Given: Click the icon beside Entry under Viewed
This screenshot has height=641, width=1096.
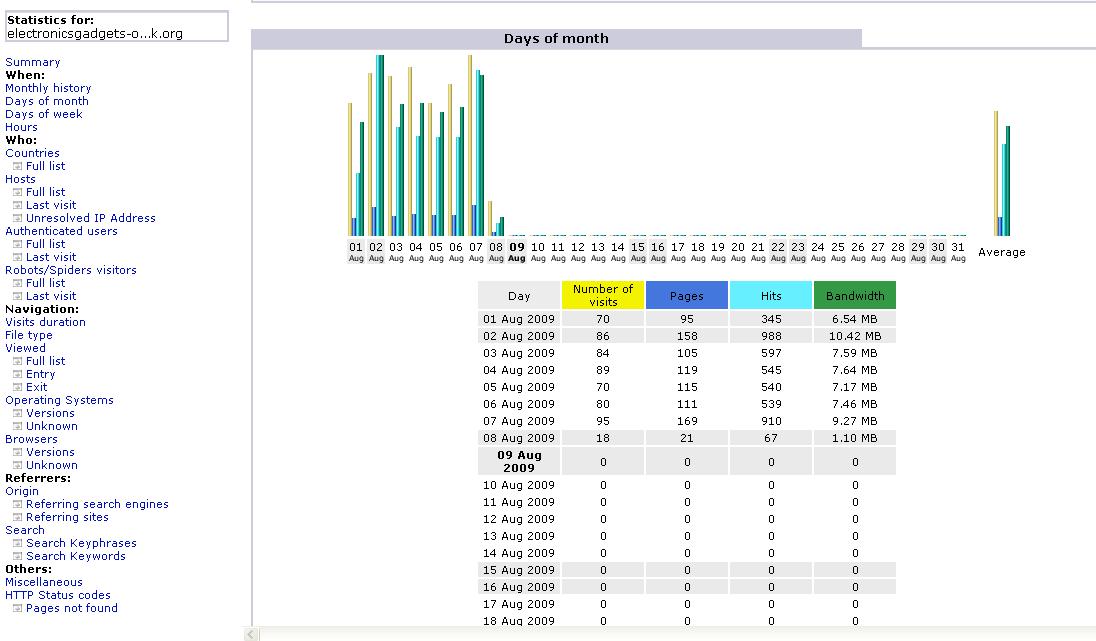Looking at the screenshot, I should tap(17, 374).
